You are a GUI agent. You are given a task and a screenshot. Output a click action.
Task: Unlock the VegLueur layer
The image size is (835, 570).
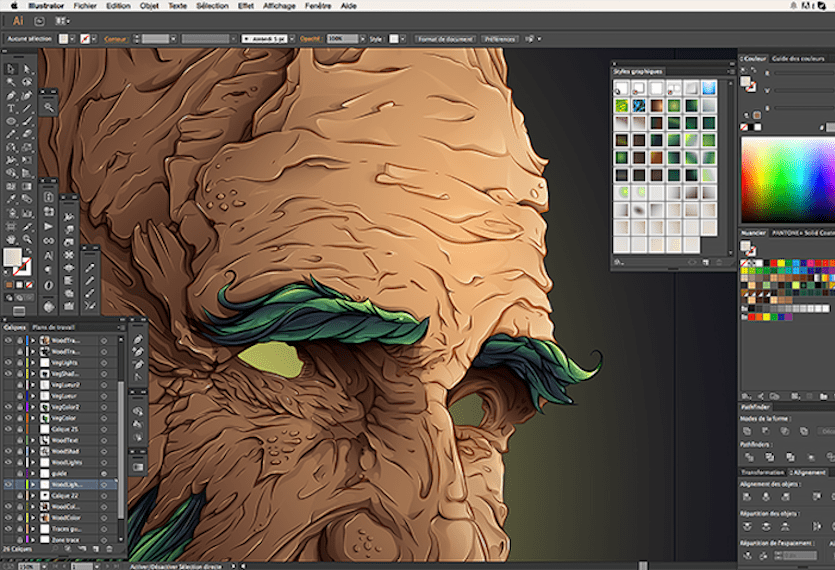20,396
